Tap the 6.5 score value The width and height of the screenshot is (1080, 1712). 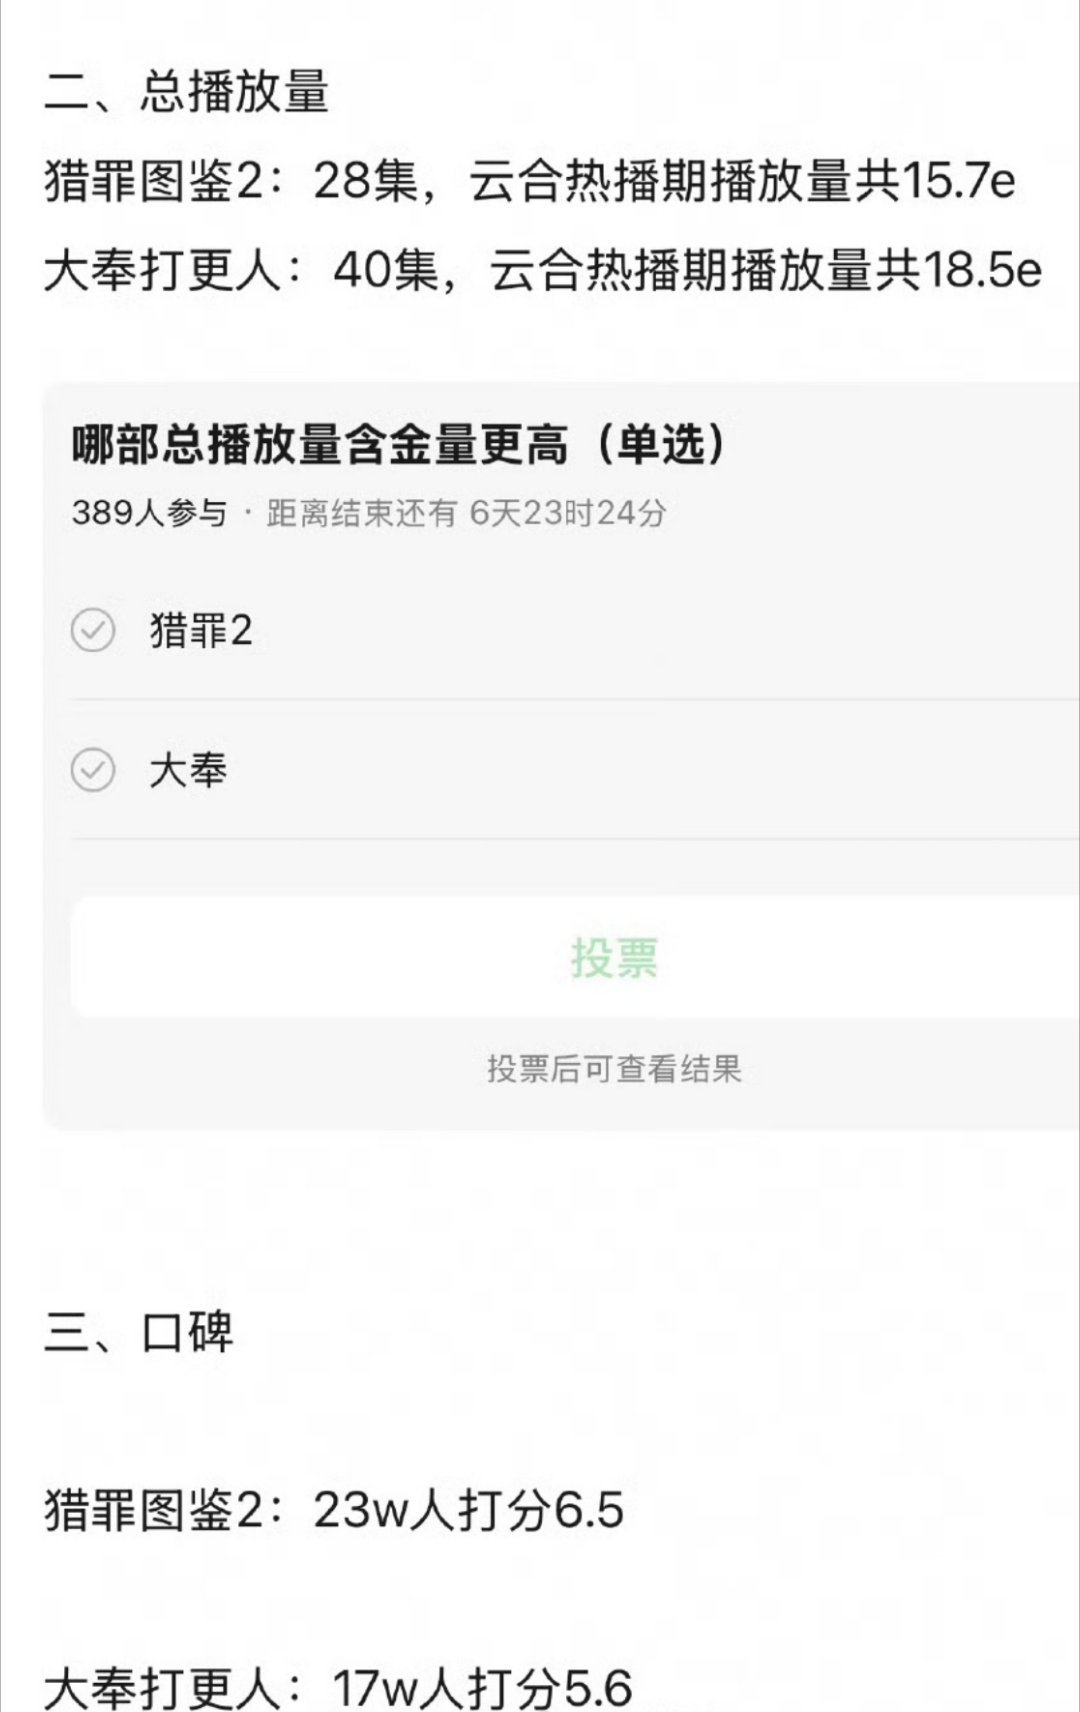coord(589,1509)
